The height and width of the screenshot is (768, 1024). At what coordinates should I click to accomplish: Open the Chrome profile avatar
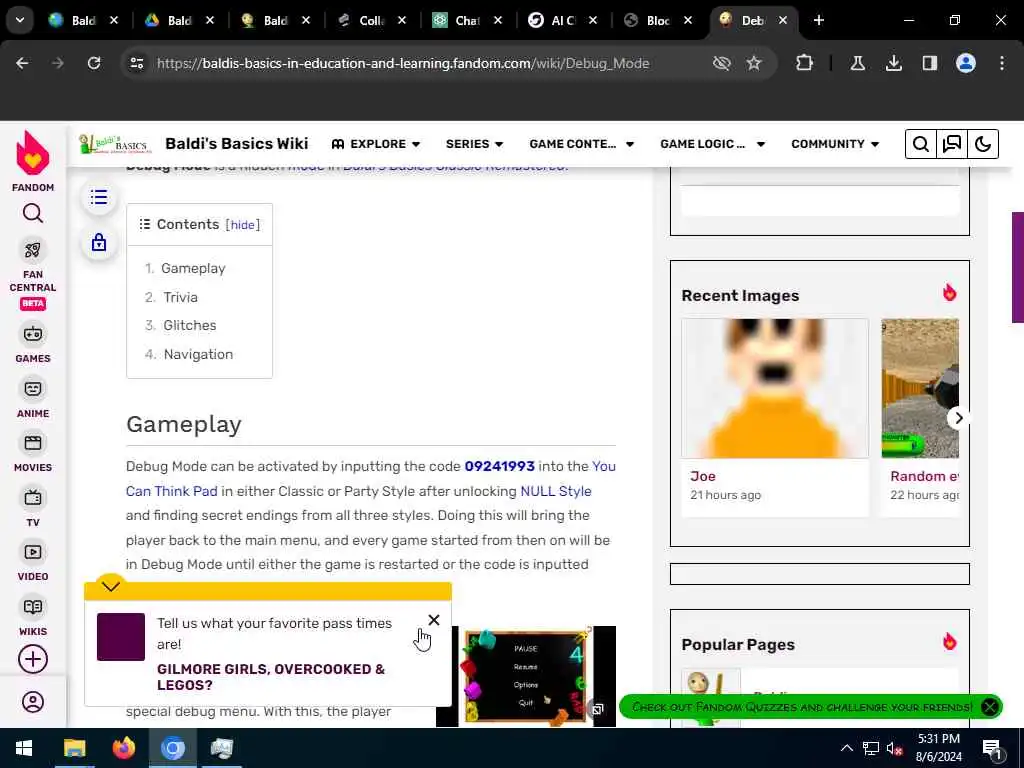click(966, 63)
